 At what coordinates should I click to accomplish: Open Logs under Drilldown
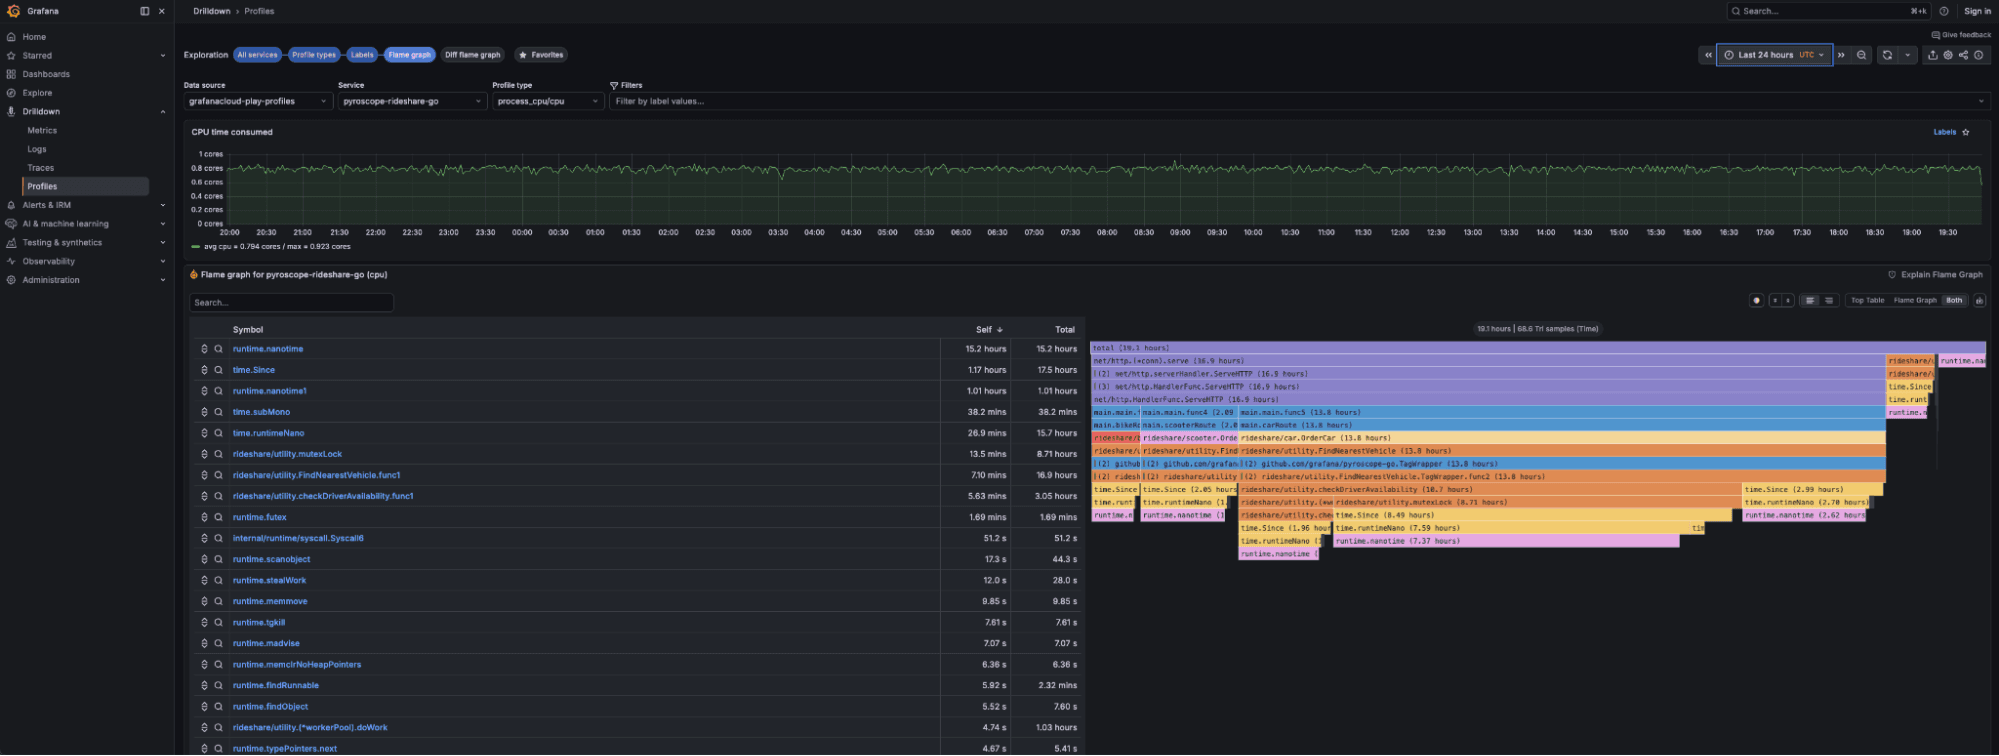pyautogui.click(x=37, y=149)
